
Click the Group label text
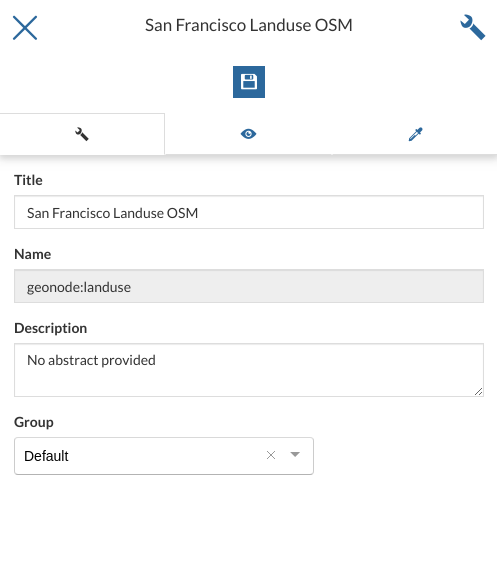coord(34,422)
